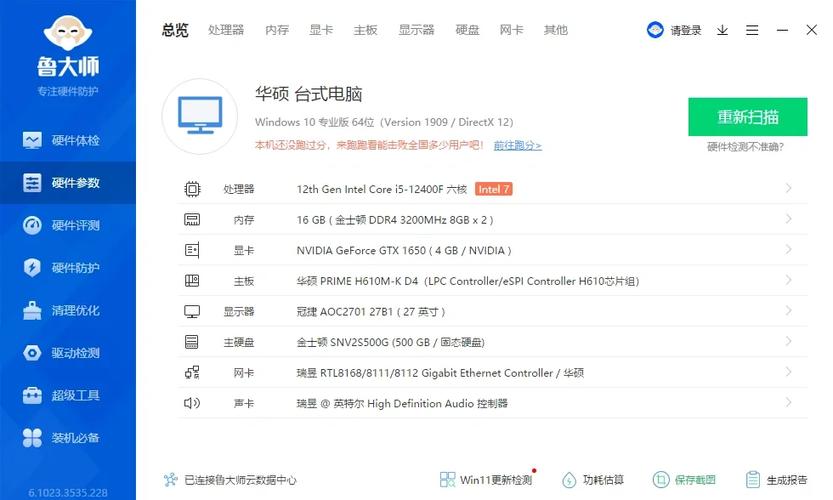The image size is (833, 500).
Task: Expand the 主硬盘 row chevron
Action: tap(788, 341)
